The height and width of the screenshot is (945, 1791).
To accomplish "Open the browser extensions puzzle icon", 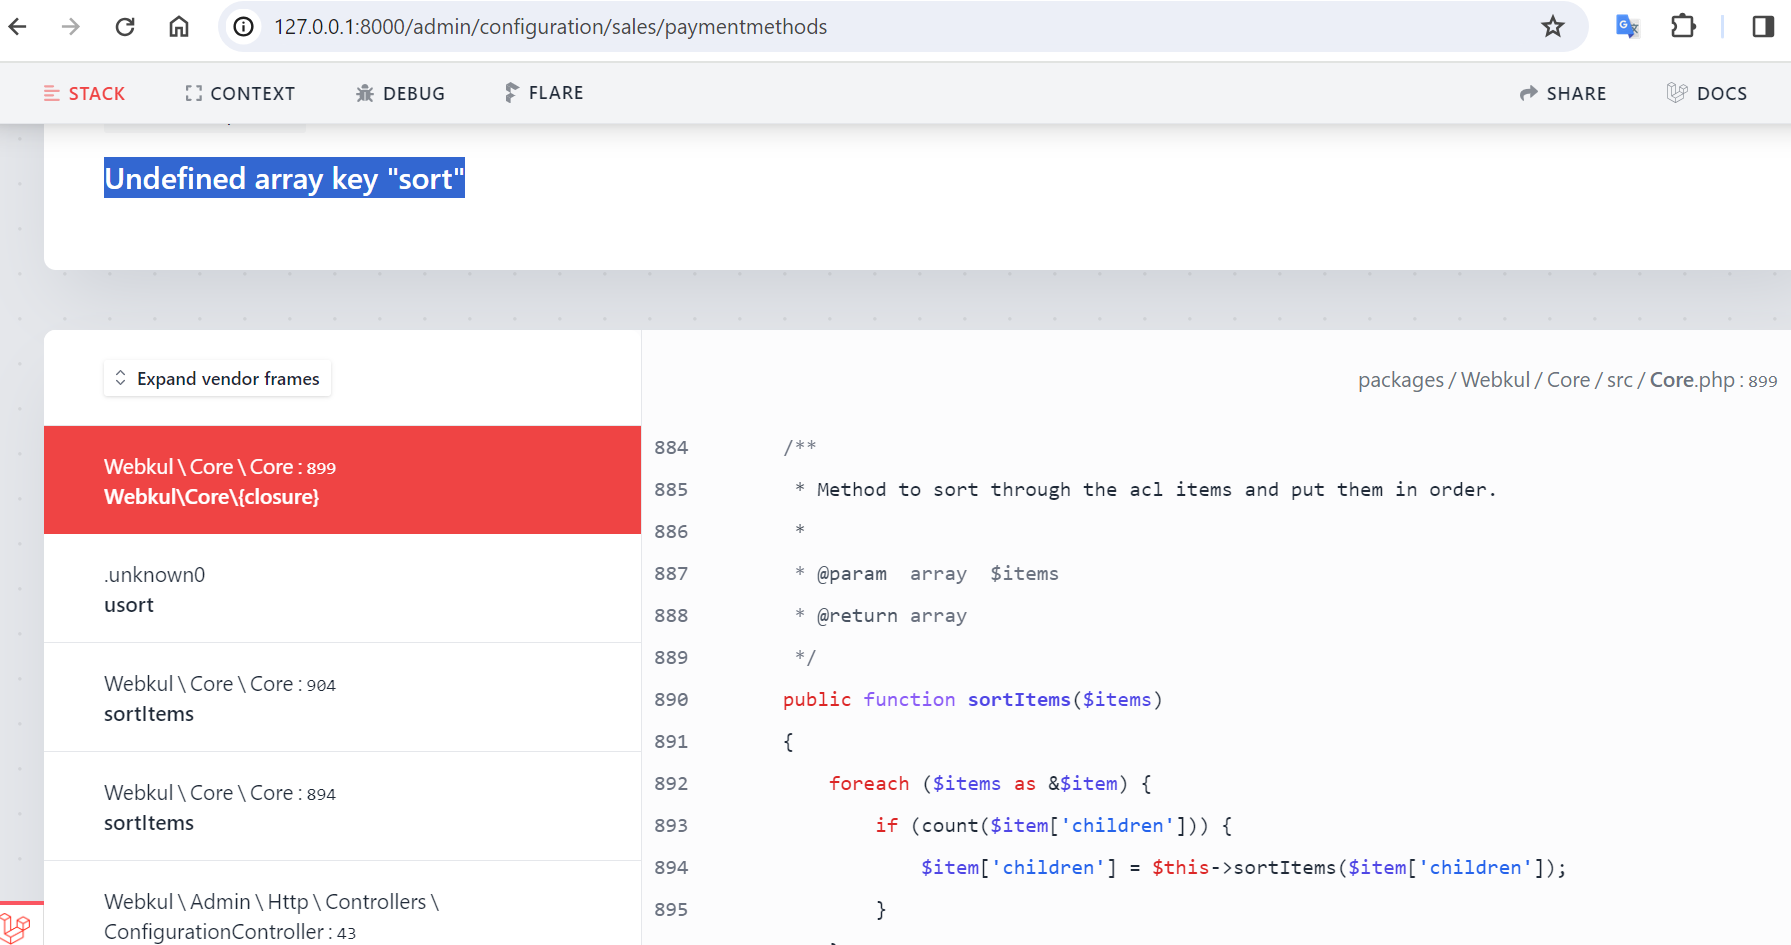I will point(1683,27).
